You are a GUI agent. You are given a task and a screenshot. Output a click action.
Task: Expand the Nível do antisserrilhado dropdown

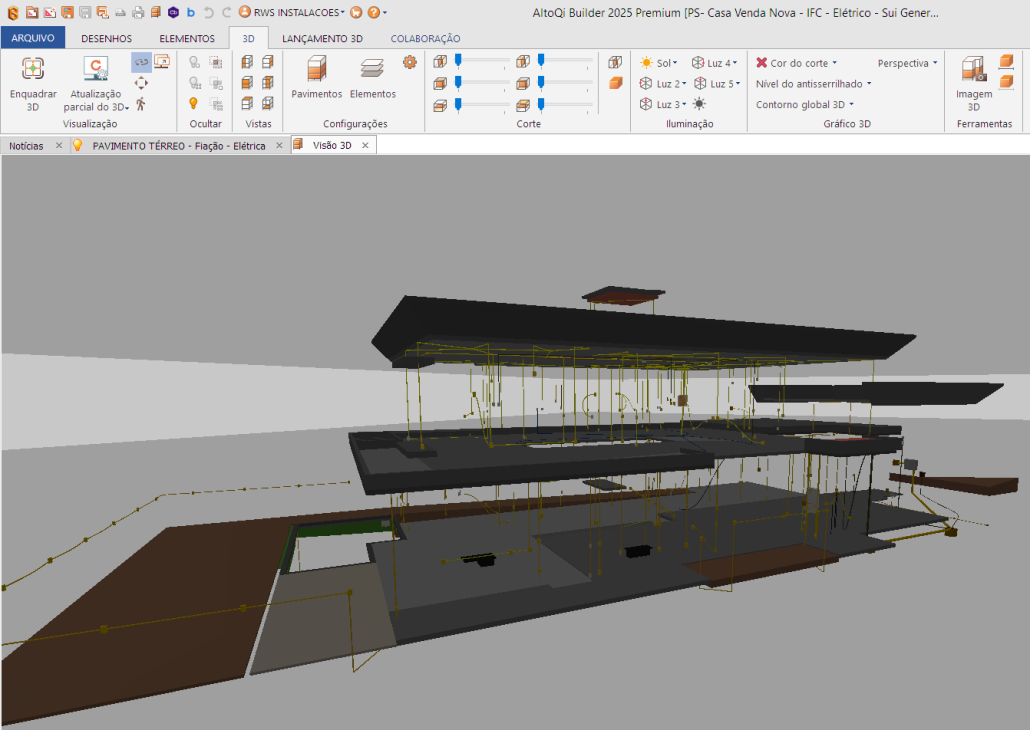tap(813, 84)
